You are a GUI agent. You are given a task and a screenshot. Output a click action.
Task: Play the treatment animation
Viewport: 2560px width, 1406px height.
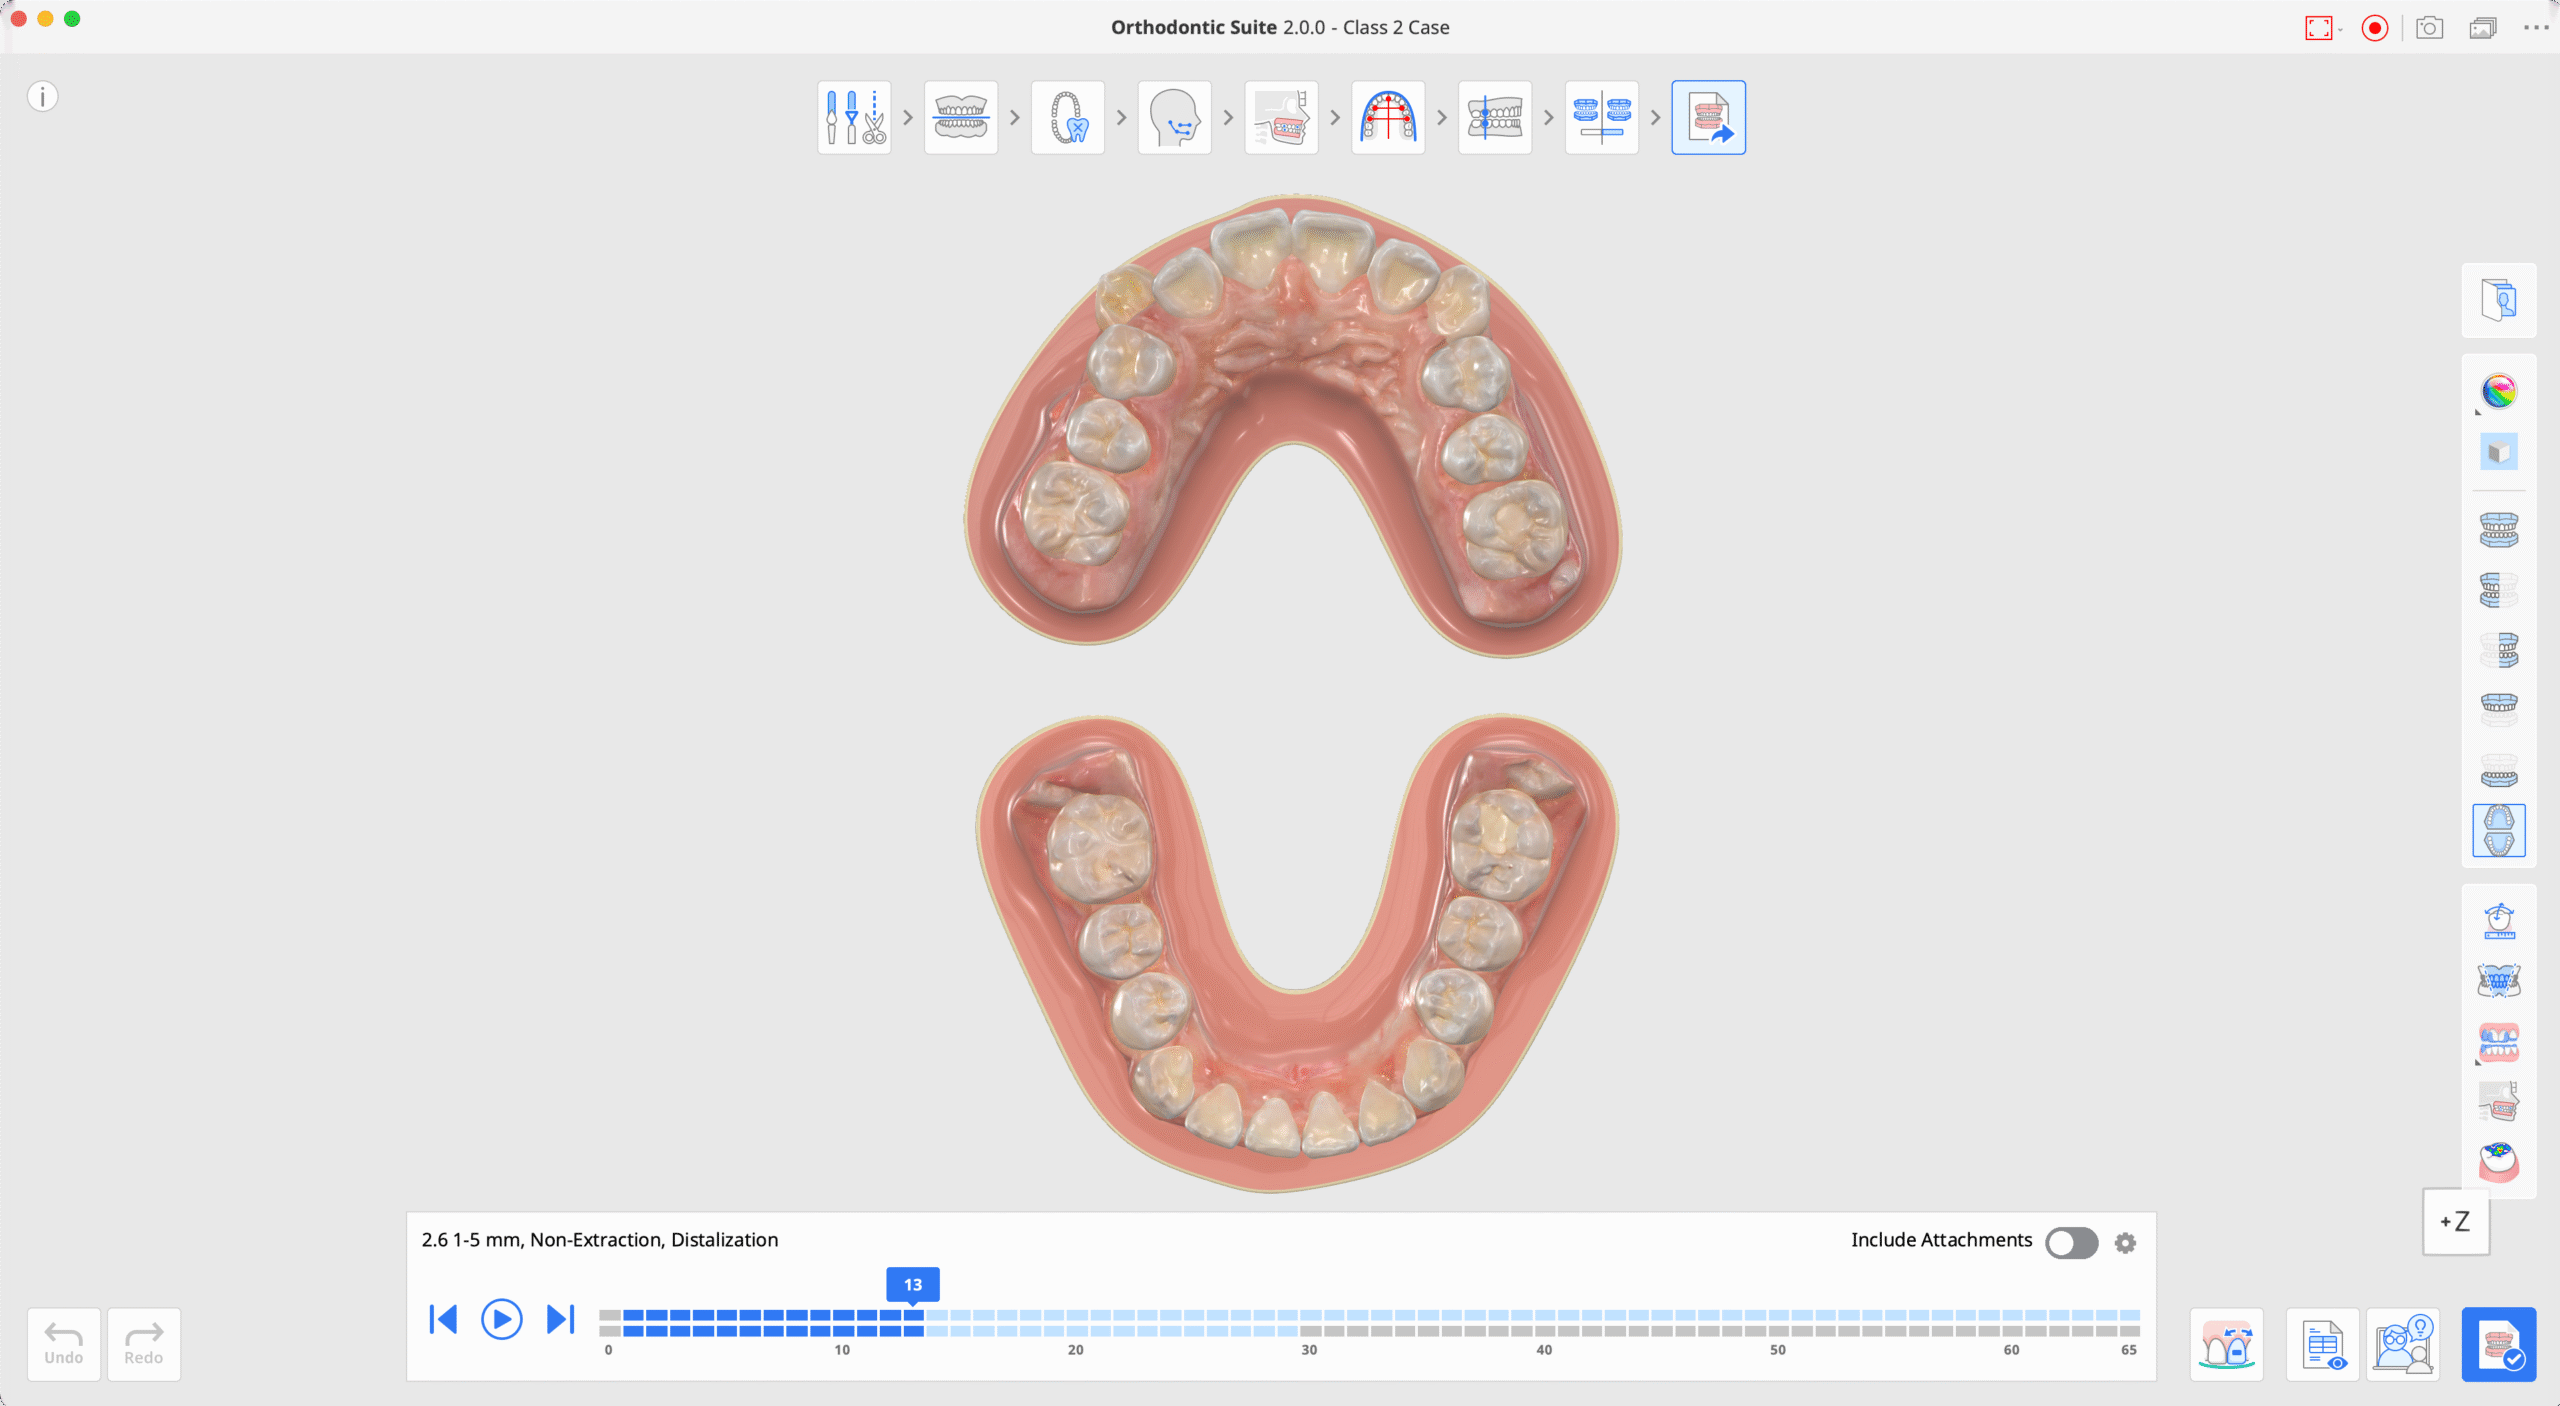[502, 1319]
